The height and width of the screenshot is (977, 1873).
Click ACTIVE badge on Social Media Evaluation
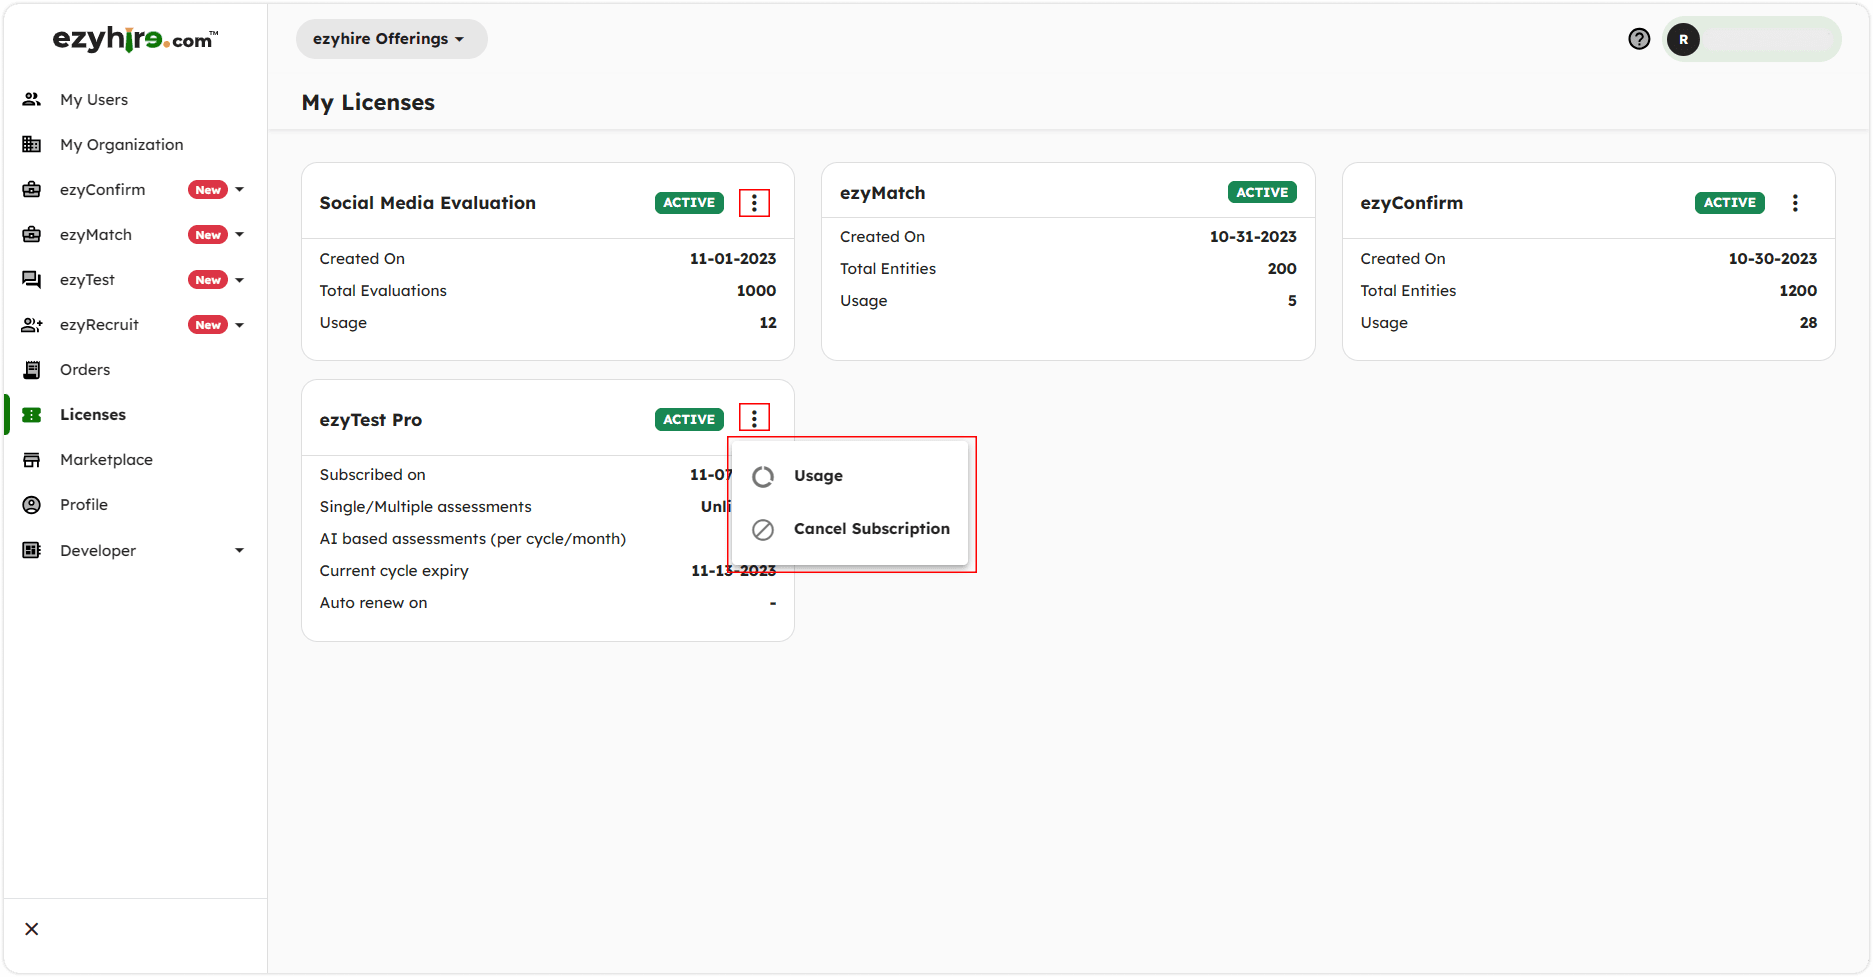[689, 202]
